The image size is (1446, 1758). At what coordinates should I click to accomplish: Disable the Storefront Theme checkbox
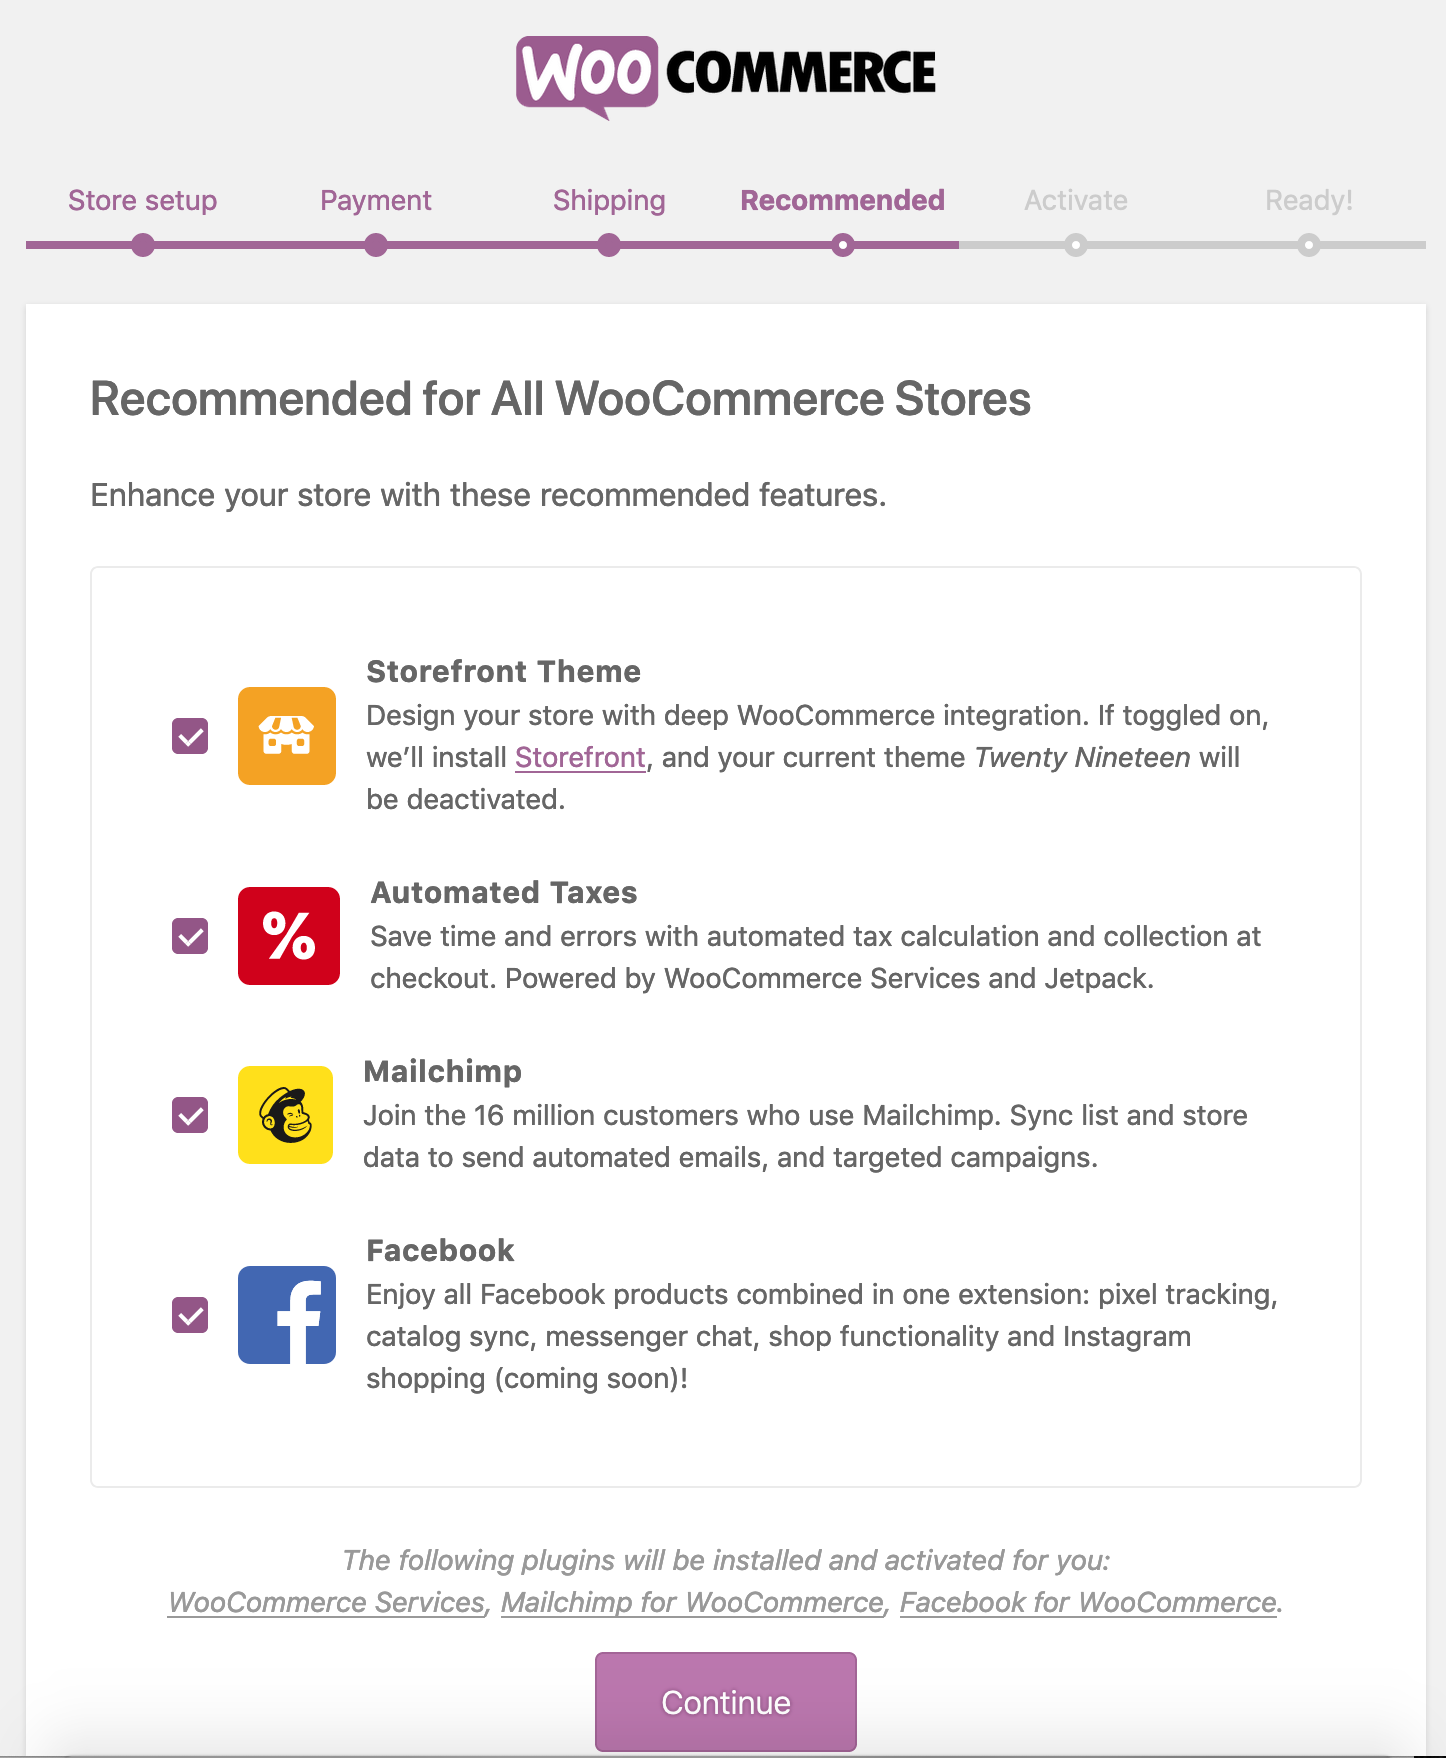pos(189,736)
